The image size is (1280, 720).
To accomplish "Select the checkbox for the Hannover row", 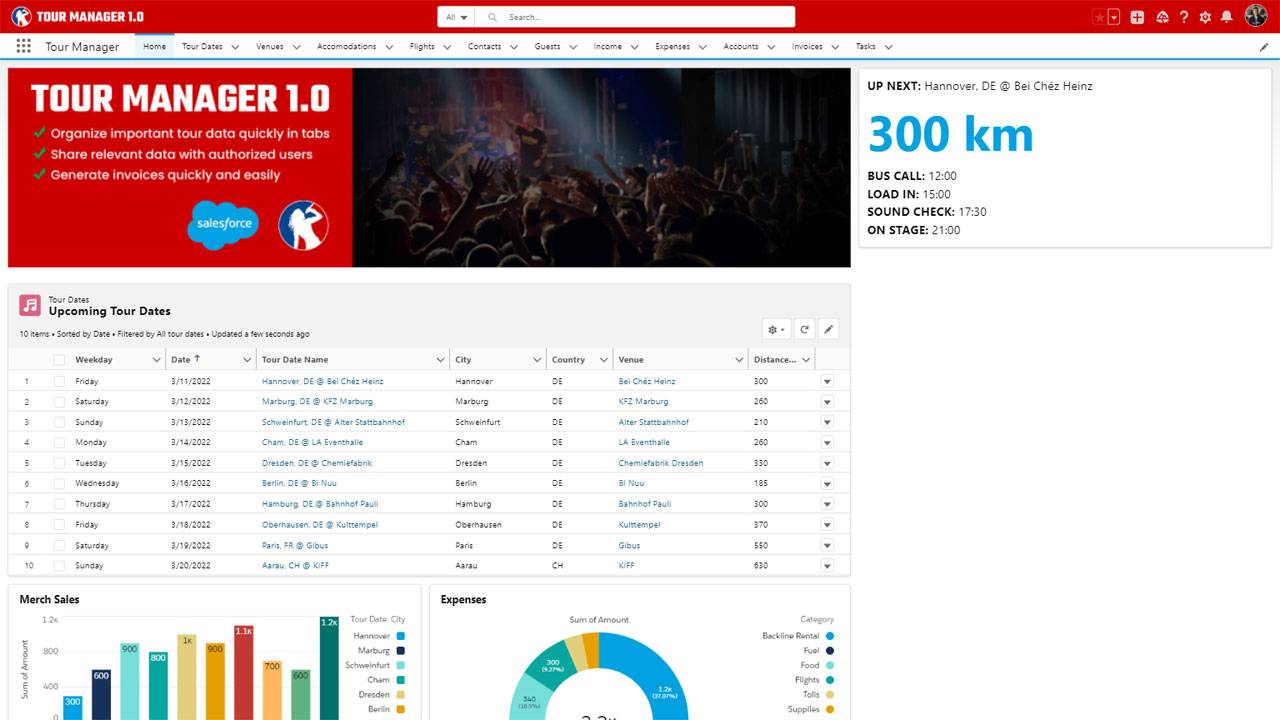I will coord(59,381).
